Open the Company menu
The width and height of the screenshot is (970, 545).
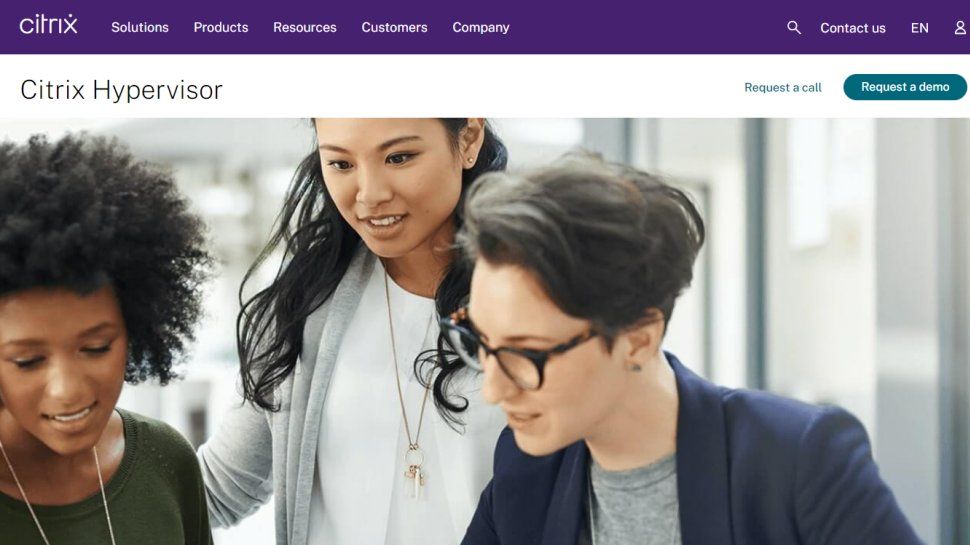coord(481,27)
